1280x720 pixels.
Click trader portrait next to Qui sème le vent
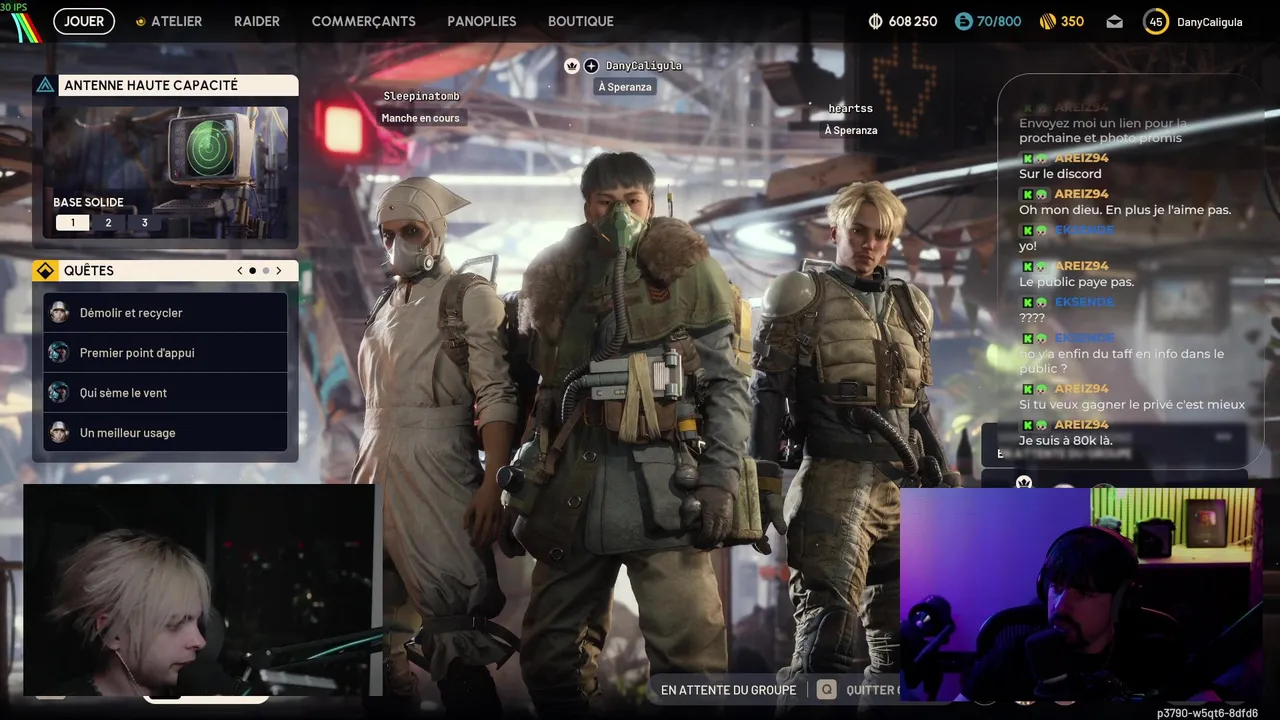point(59,393)
